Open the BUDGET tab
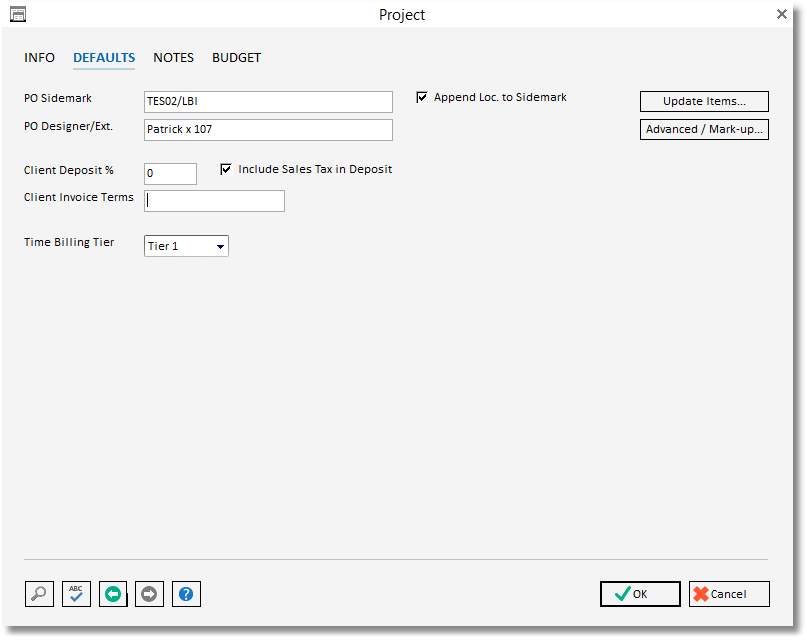The height and width of the screenshot is (640, 807). [236, 57]
